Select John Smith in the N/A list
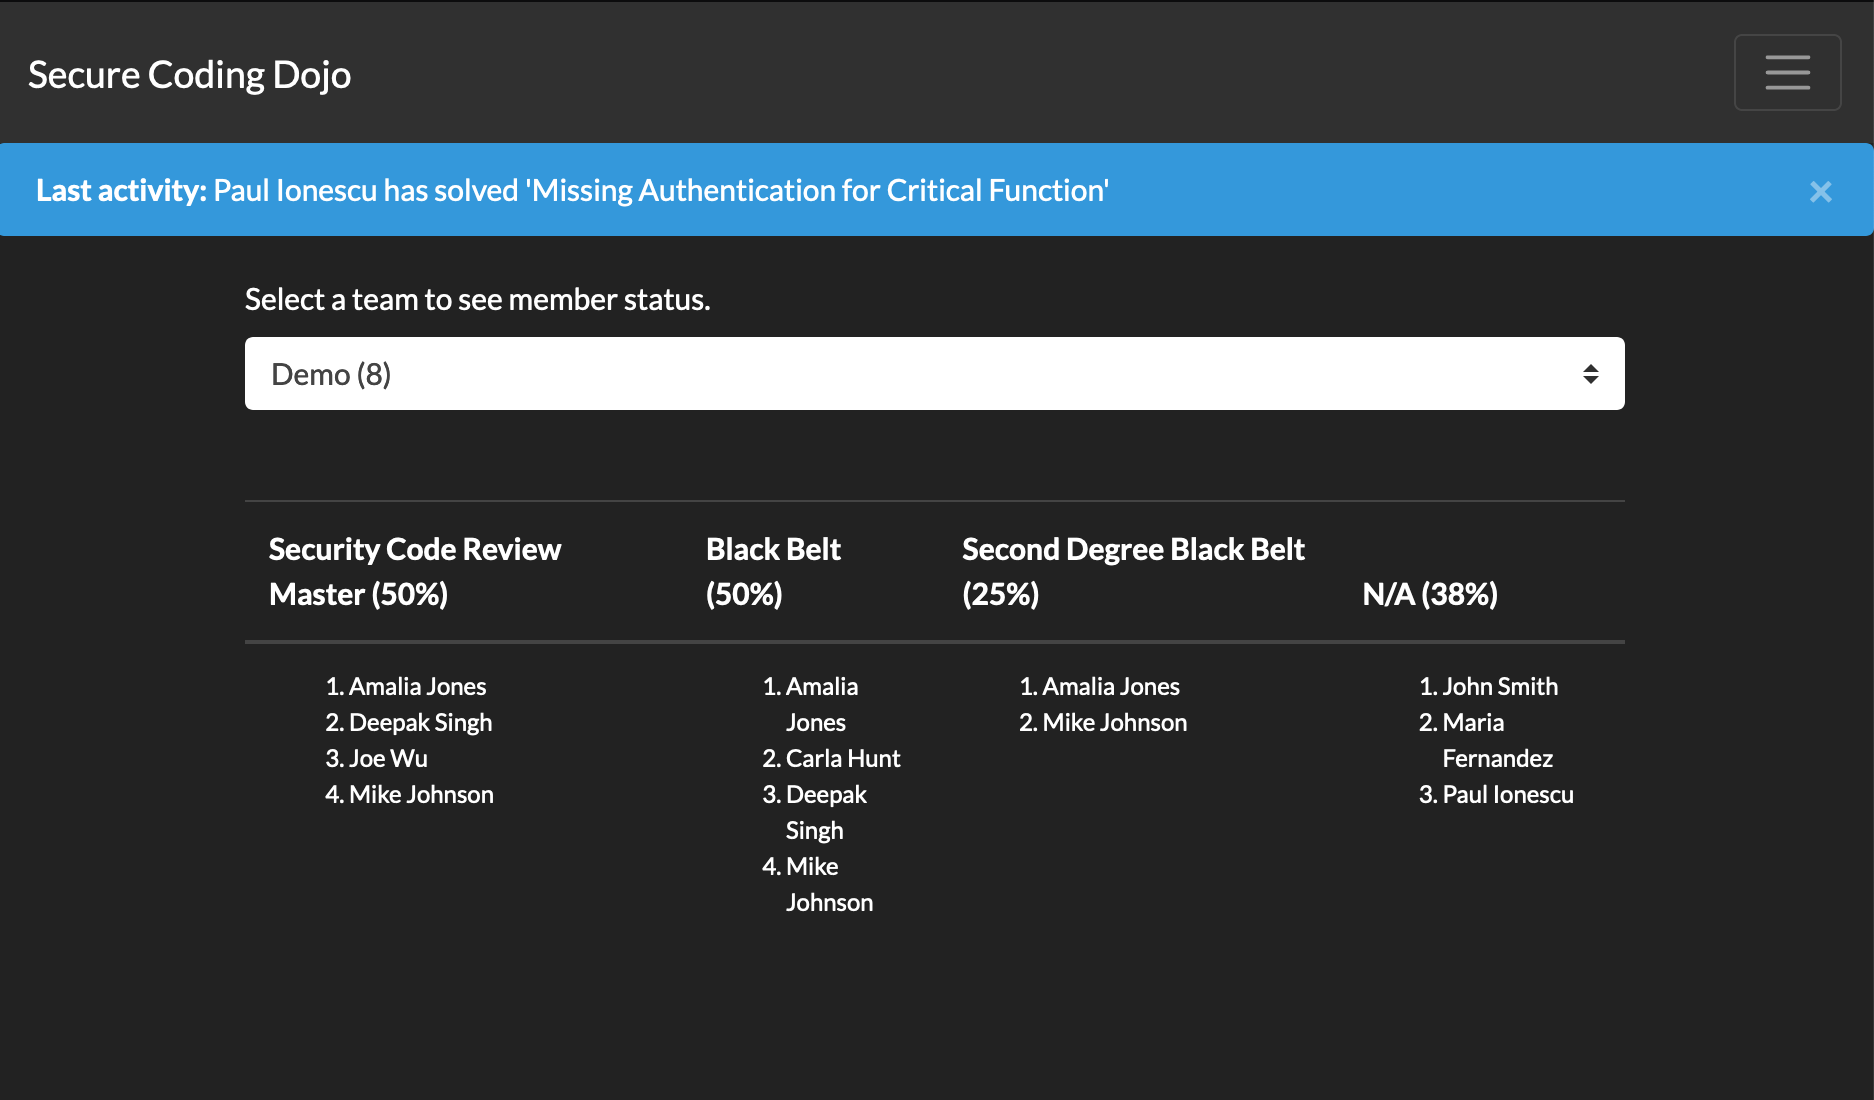This screenshot has height=1100, width=1874. click(x=1499, y=687)
